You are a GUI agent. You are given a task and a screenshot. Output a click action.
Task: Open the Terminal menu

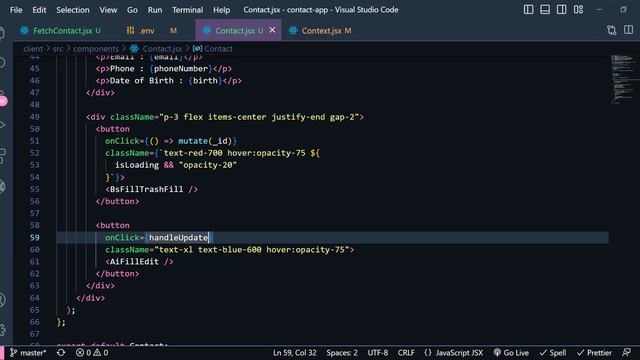coord(187,10)
